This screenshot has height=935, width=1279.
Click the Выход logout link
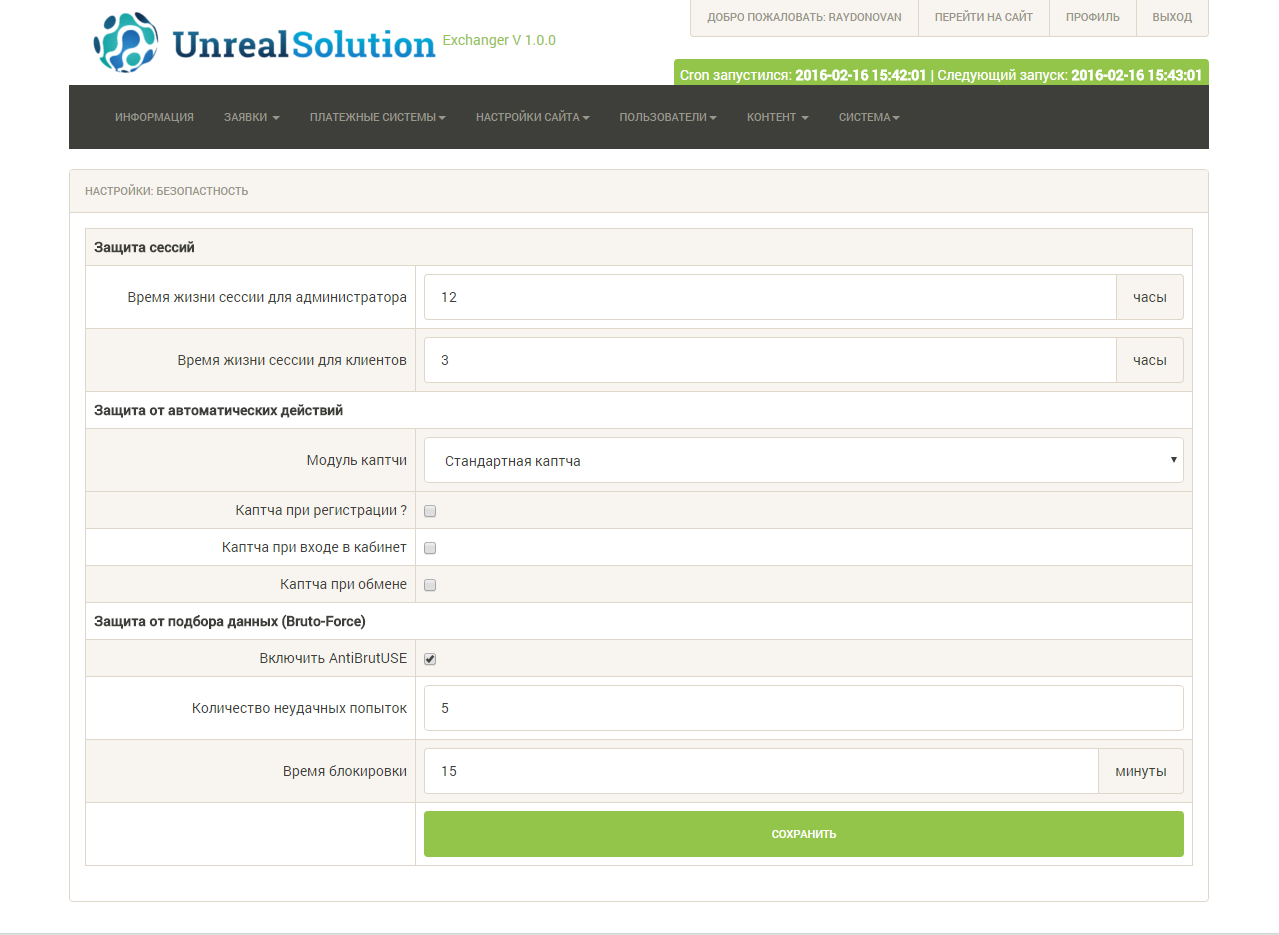1171,18
